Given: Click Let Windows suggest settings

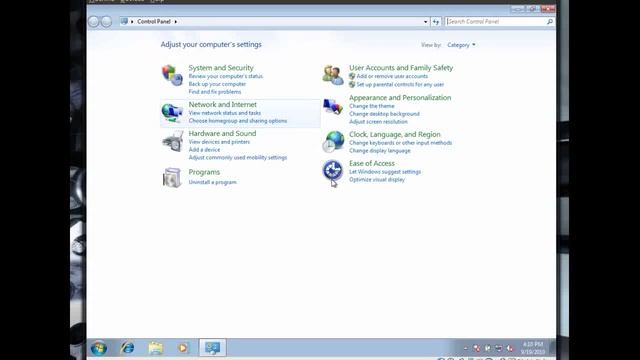Looking at the screenshot, I should pyautogui.click(x=385, y=172).
